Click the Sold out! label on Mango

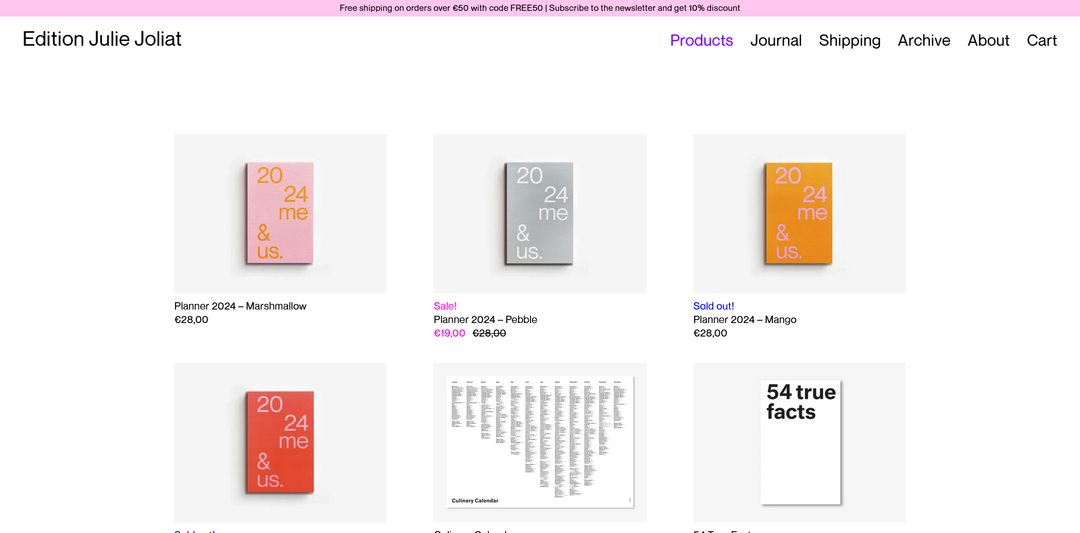click(713, 306)
